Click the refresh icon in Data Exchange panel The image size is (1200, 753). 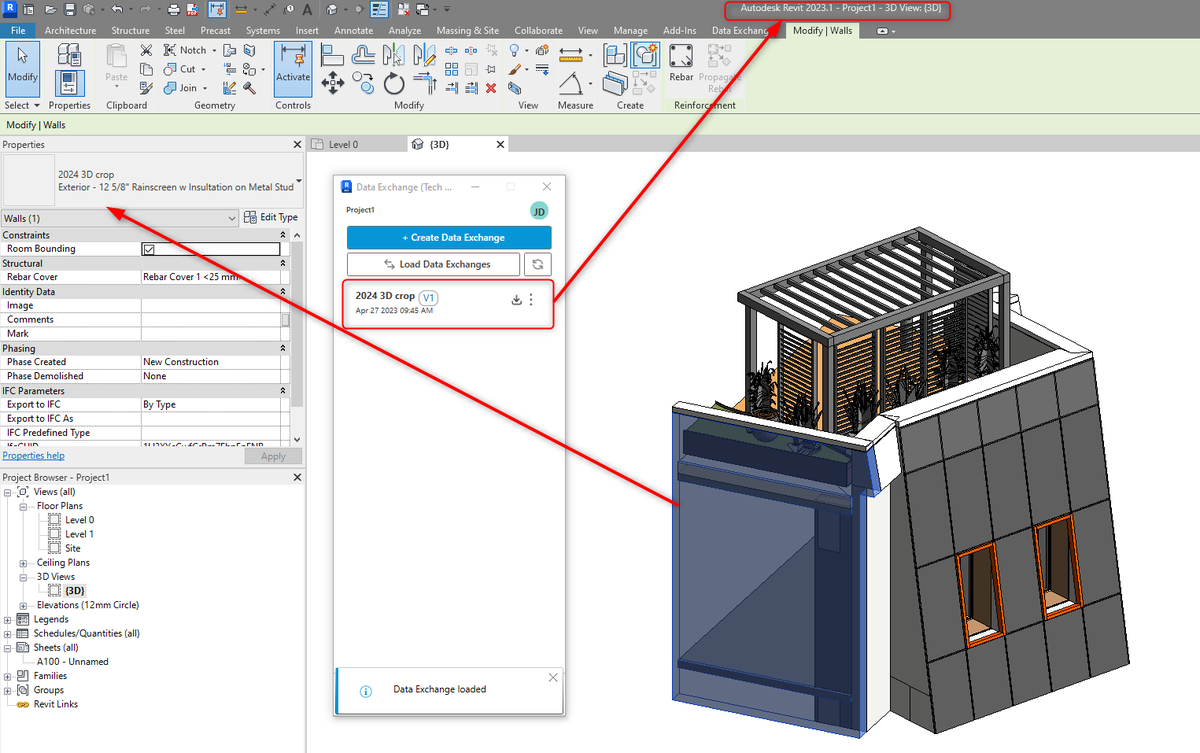click(x=538, y=264)
